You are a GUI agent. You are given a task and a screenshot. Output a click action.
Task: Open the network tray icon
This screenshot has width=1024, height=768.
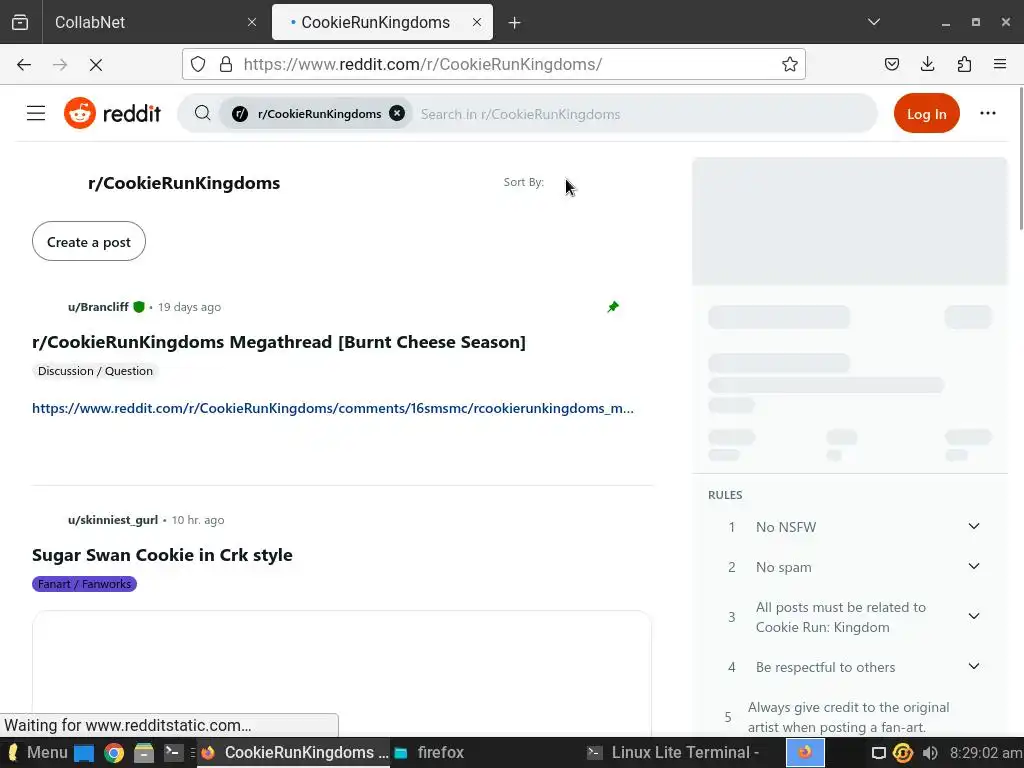coord(903,753)
